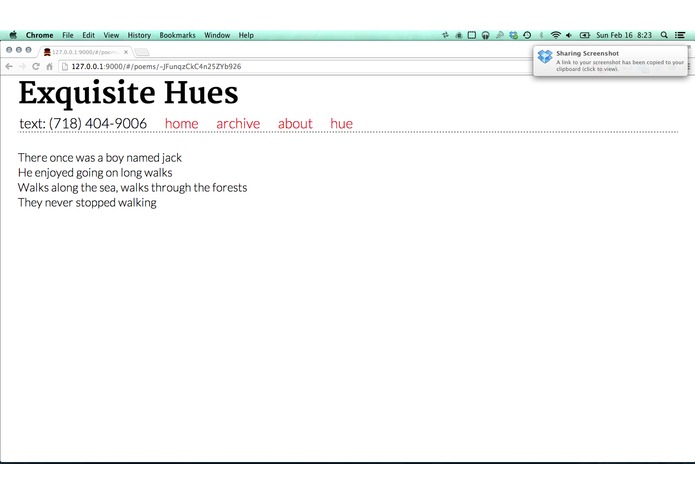The width and height of the screenshot is (695, 494).
Task: Open a new tab with the new-tab button
Action: point(142,52)
